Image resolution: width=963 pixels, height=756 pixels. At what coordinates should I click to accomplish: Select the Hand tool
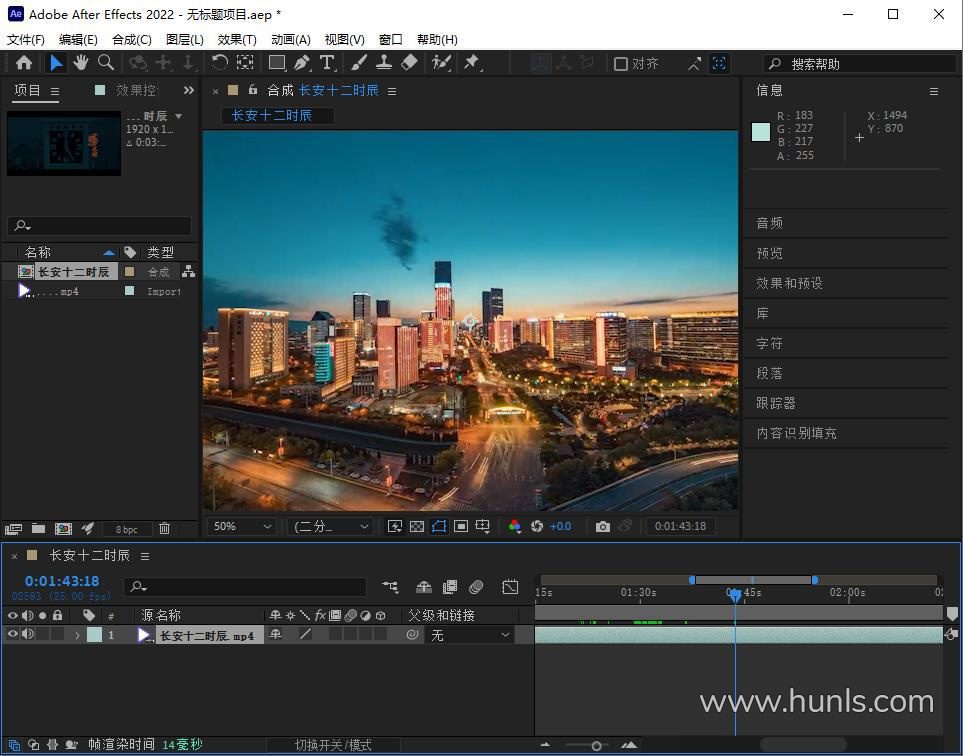[81, 63]
